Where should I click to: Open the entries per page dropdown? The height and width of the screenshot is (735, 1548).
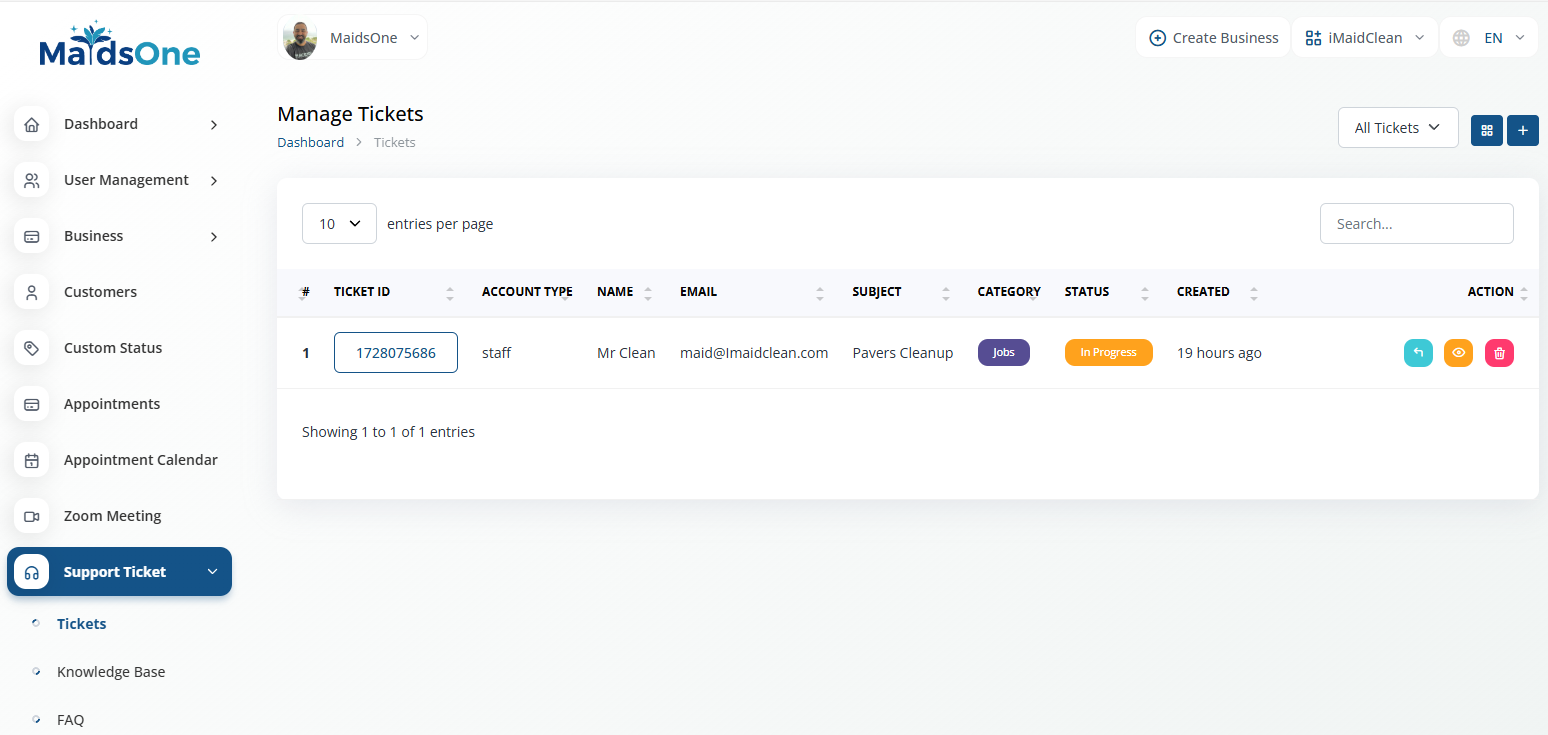coord(339,224)
